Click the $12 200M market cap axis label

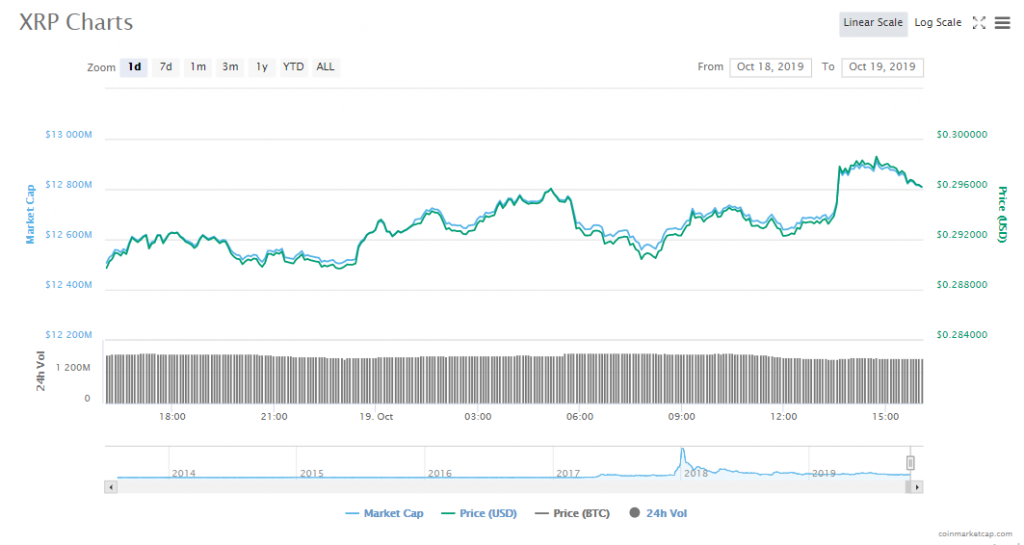69,335
